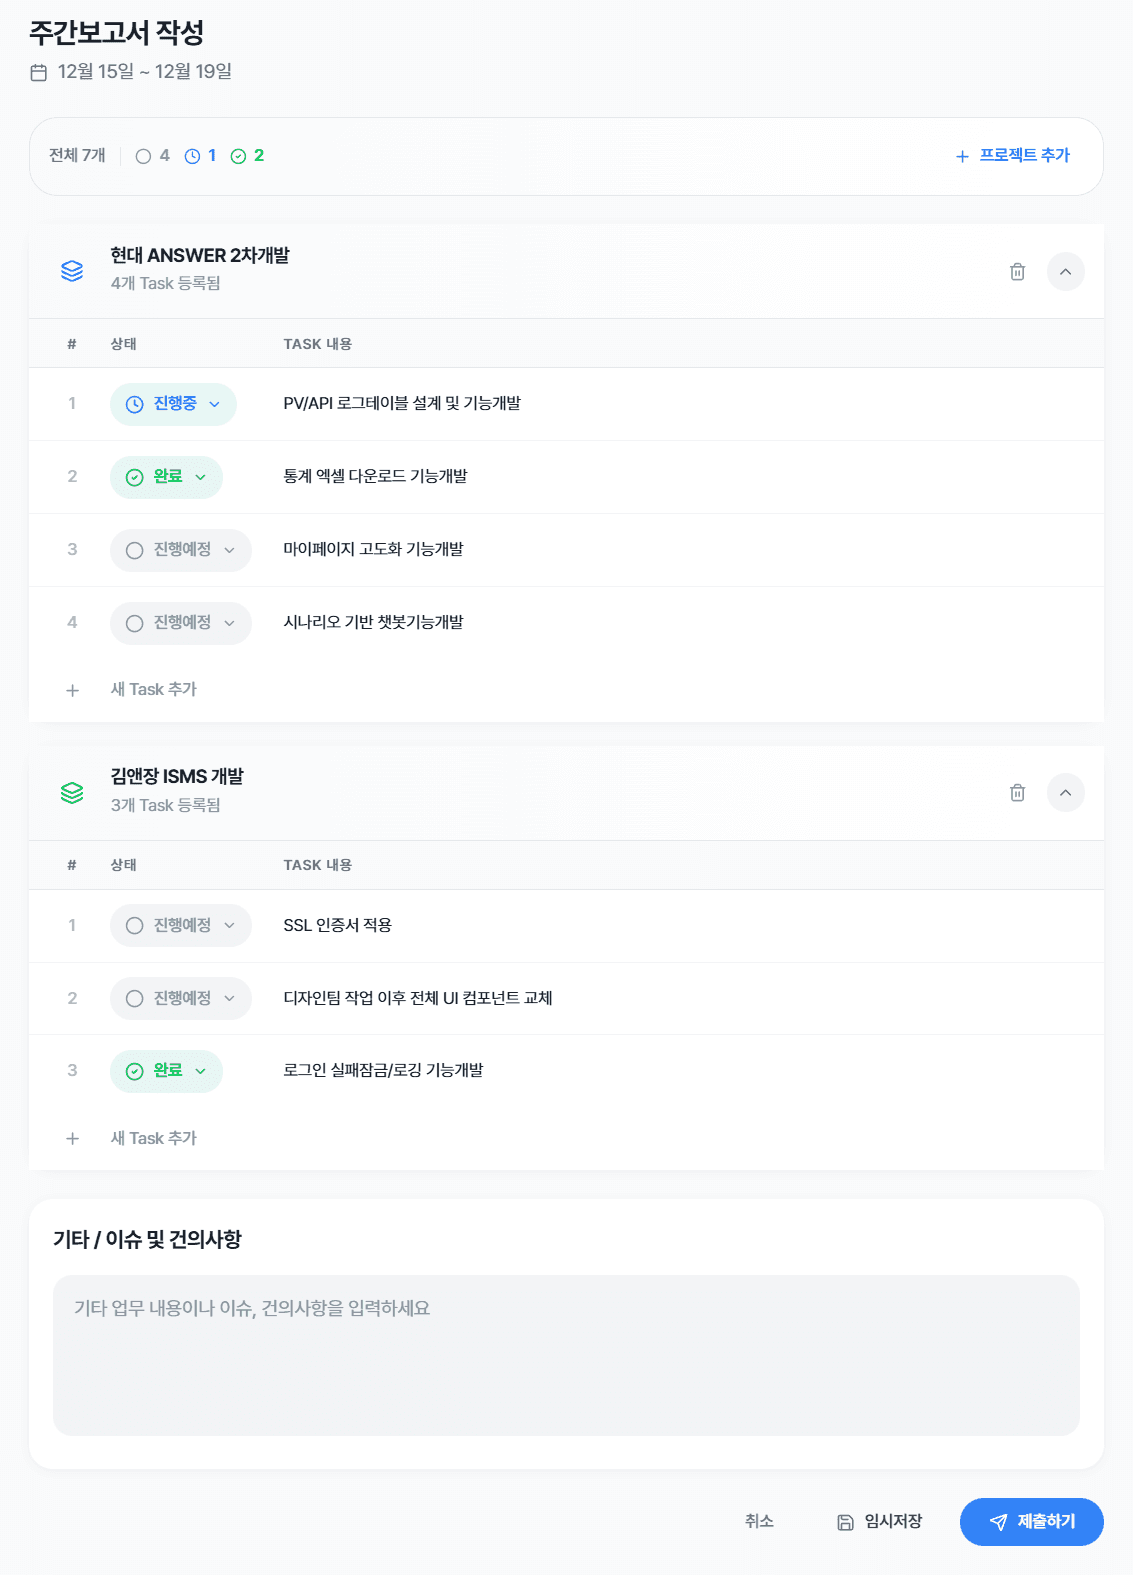Click the plus icon beside 새 Task 추가 in 현대 project
Image resolution: width=1133 pixels, height=1575 pixels.
pyautogui.click(x=72, y=689)
